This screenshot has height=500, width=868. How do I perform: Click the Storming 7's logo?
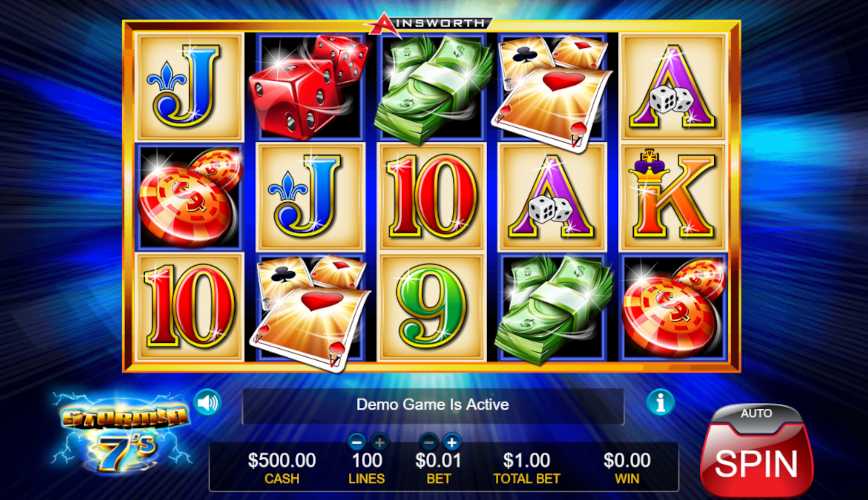point(123,433)
